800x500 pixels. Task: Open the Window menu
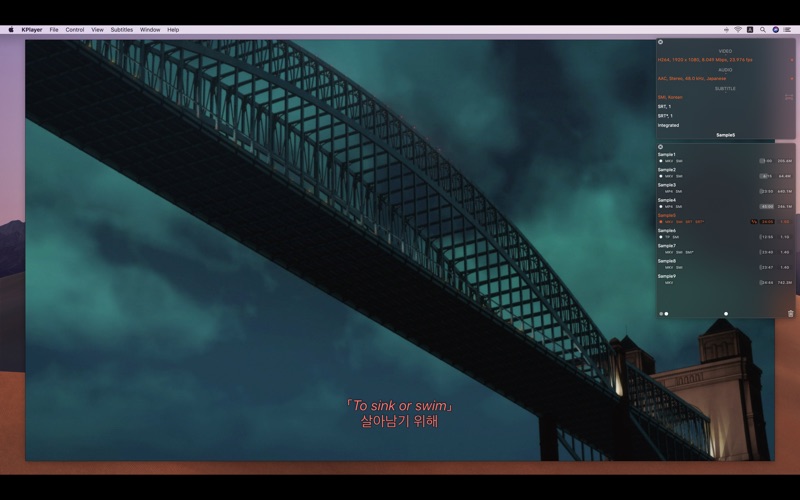(x=150, y=30)
